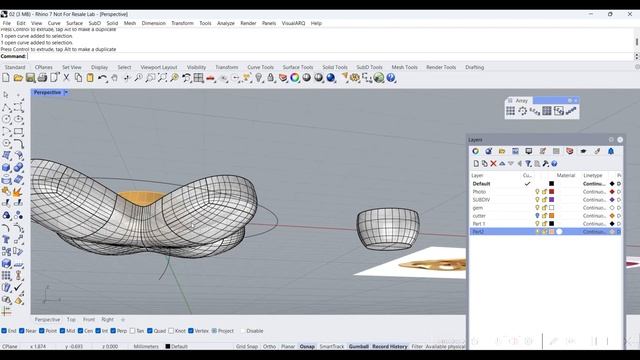Viewport: 640px width, 360px height.
Task: Click the four-viewports layout icon
Action: pos(199,78)
